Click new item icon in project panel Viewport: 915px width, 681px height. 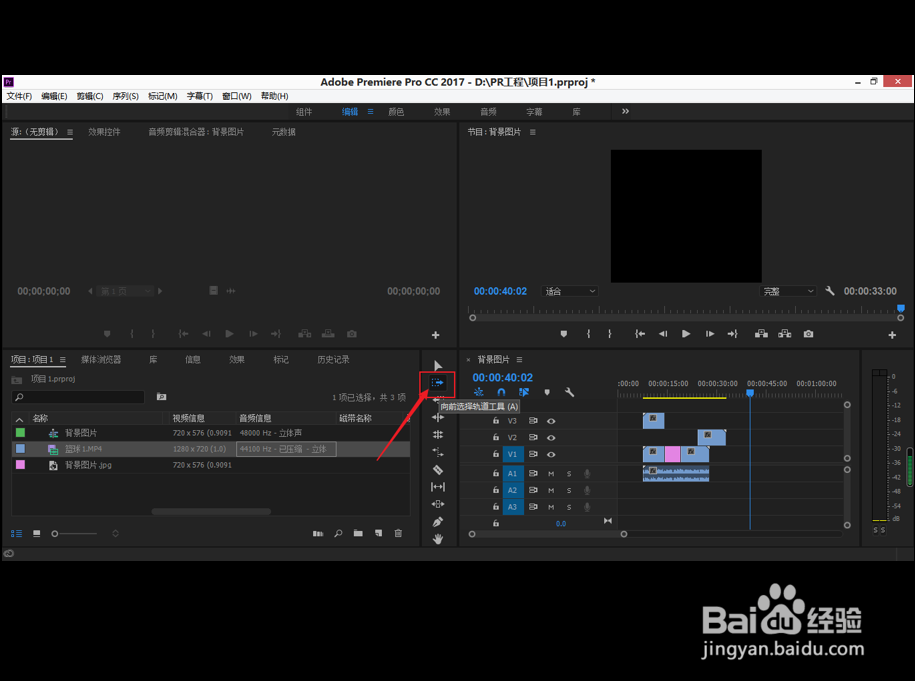point(379,533)
